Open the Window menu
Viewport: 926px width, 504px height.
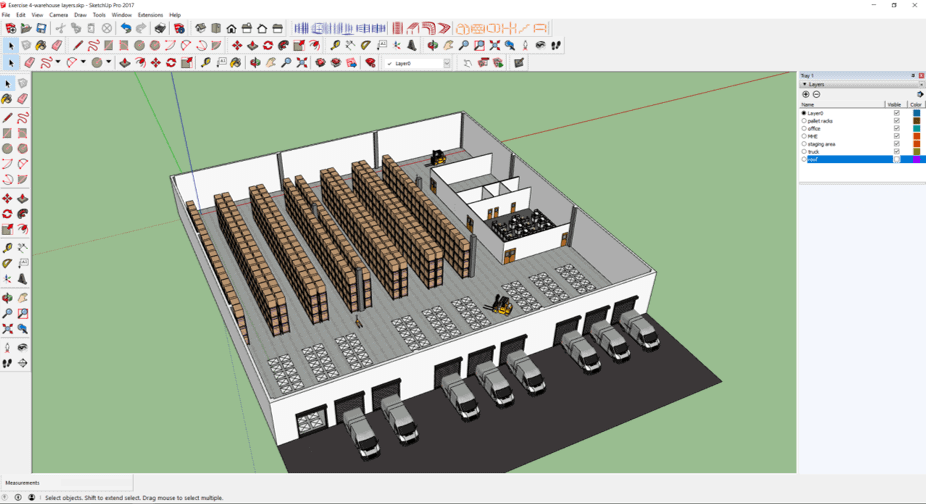[122, 15]
